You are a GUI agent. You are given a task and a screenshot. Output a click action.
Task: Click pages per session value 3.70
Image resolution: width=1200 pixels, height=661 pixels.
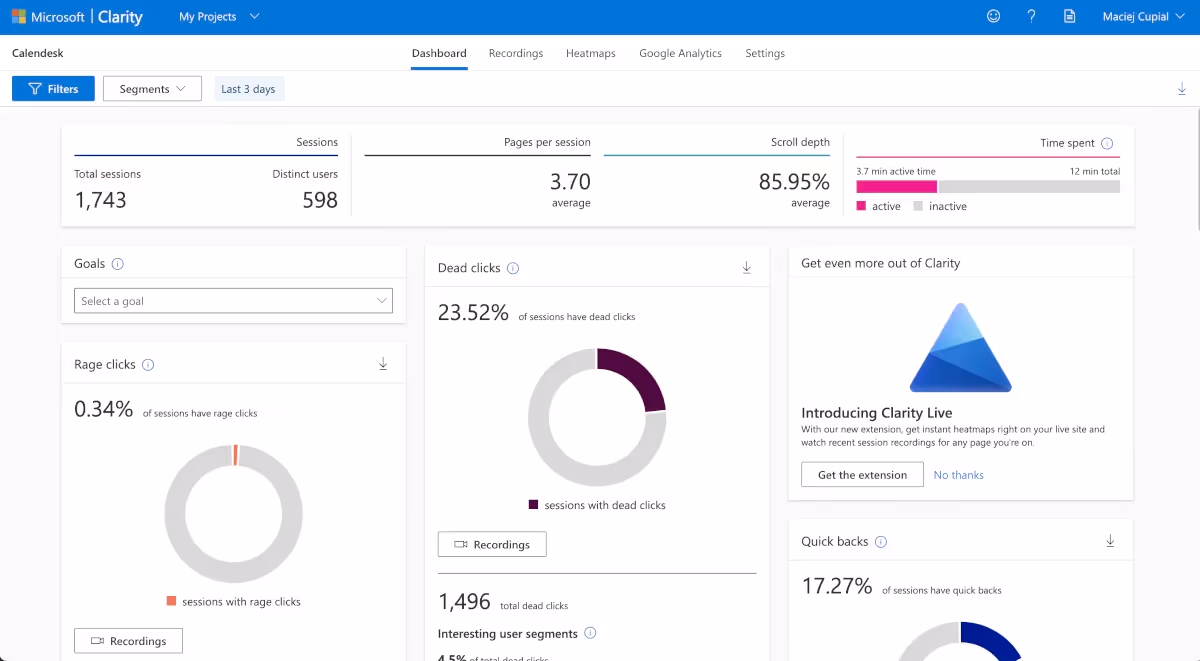570,182
